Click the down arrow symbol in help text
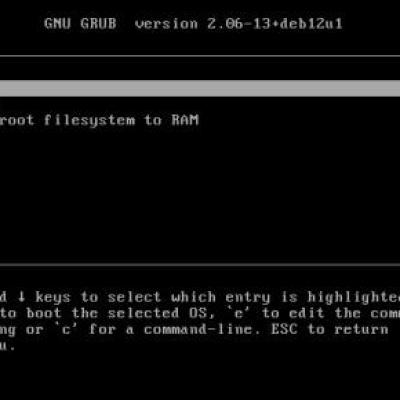The height and width of the screenshot is (400, 400). pyautogui.click(x=22, y=297)
